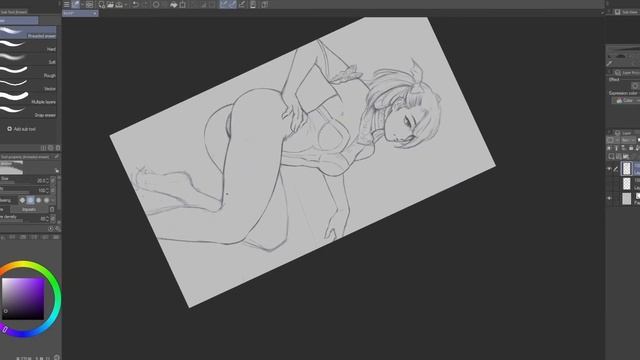The image size is (640, 360).
Task: Select the Rough eraser sub tool
Action: coord(28,72)
